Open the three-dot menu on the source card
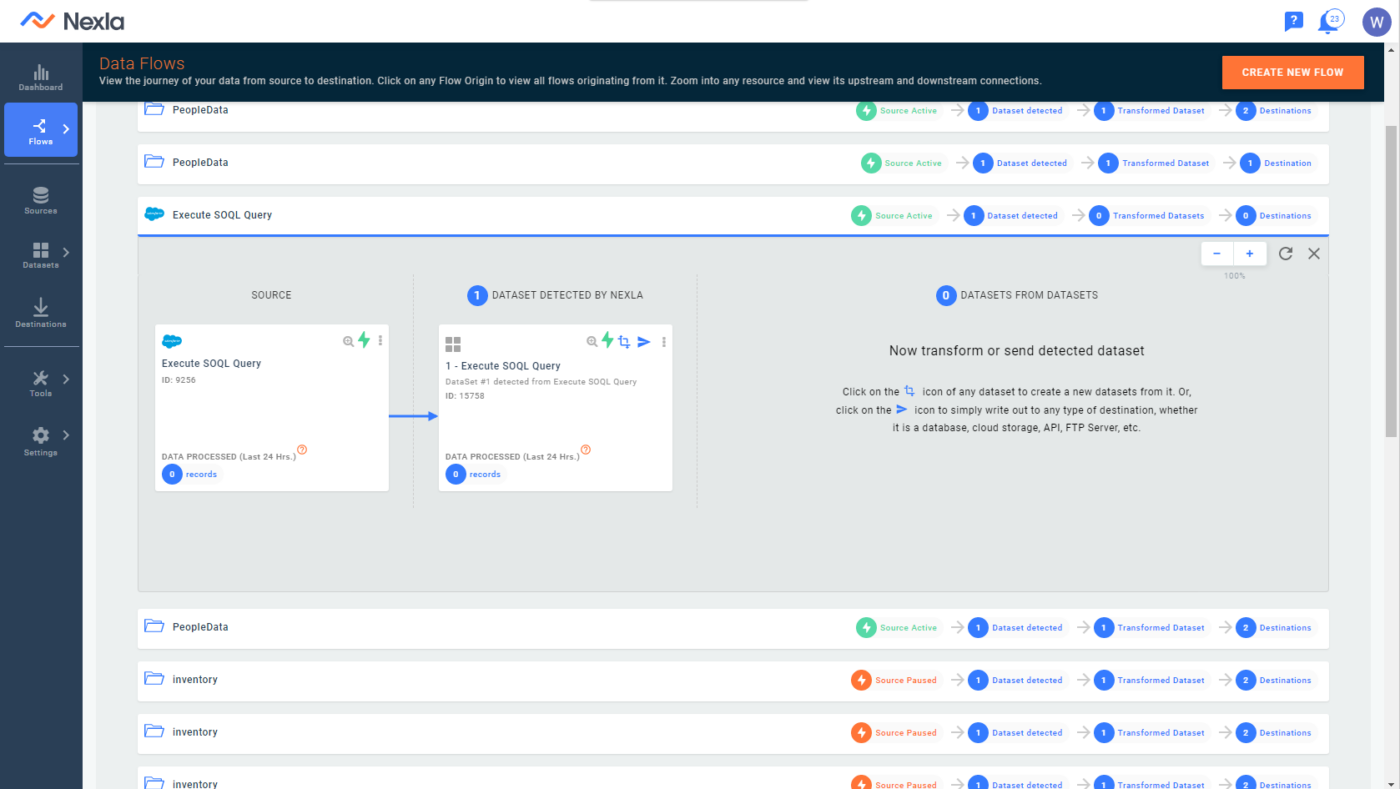This screenshot has width=1400, height=789. click(380, 340)
